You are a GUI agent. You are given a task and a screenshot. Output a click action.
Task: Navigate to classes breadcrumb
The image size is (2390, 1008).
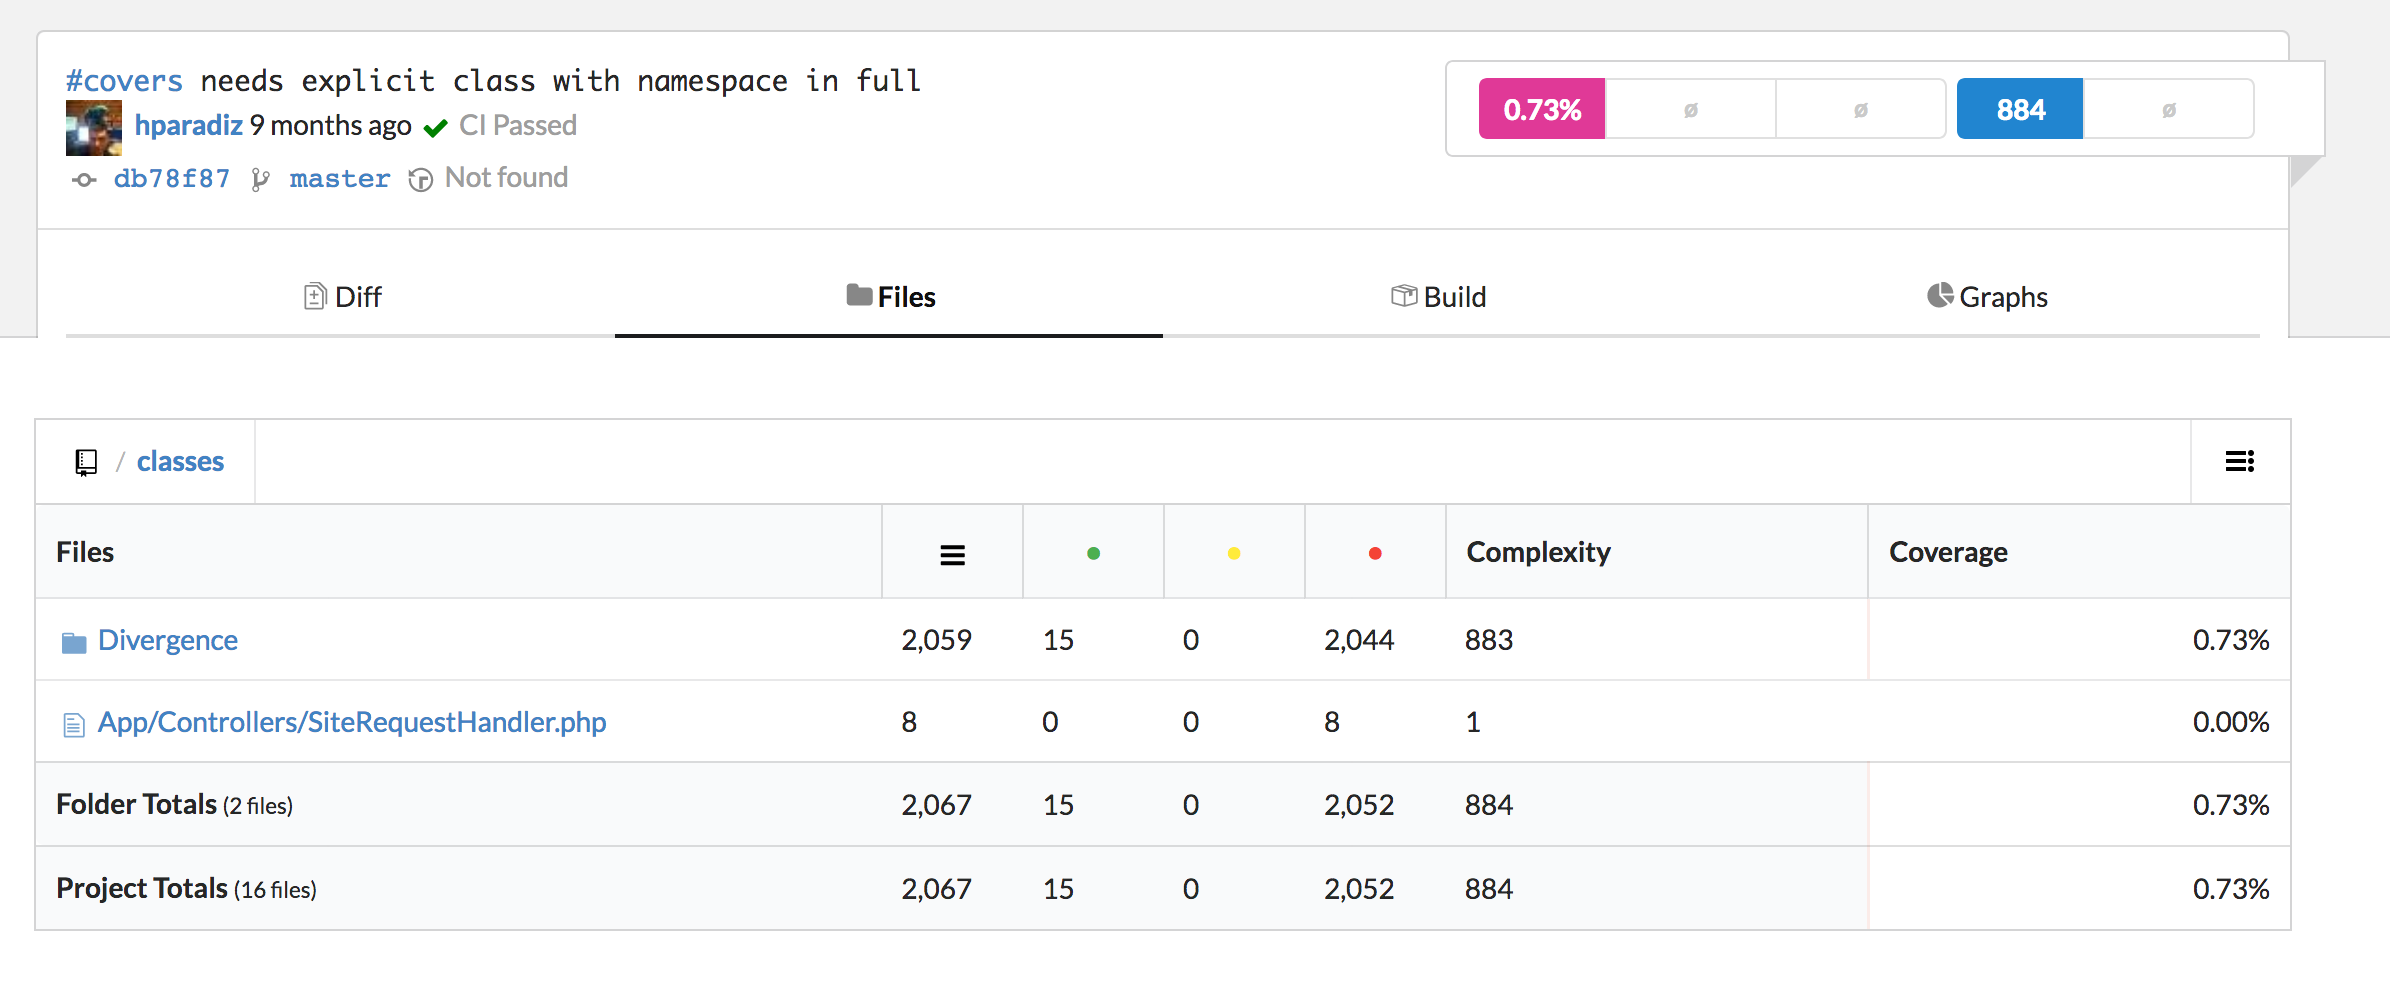point(180,461)
